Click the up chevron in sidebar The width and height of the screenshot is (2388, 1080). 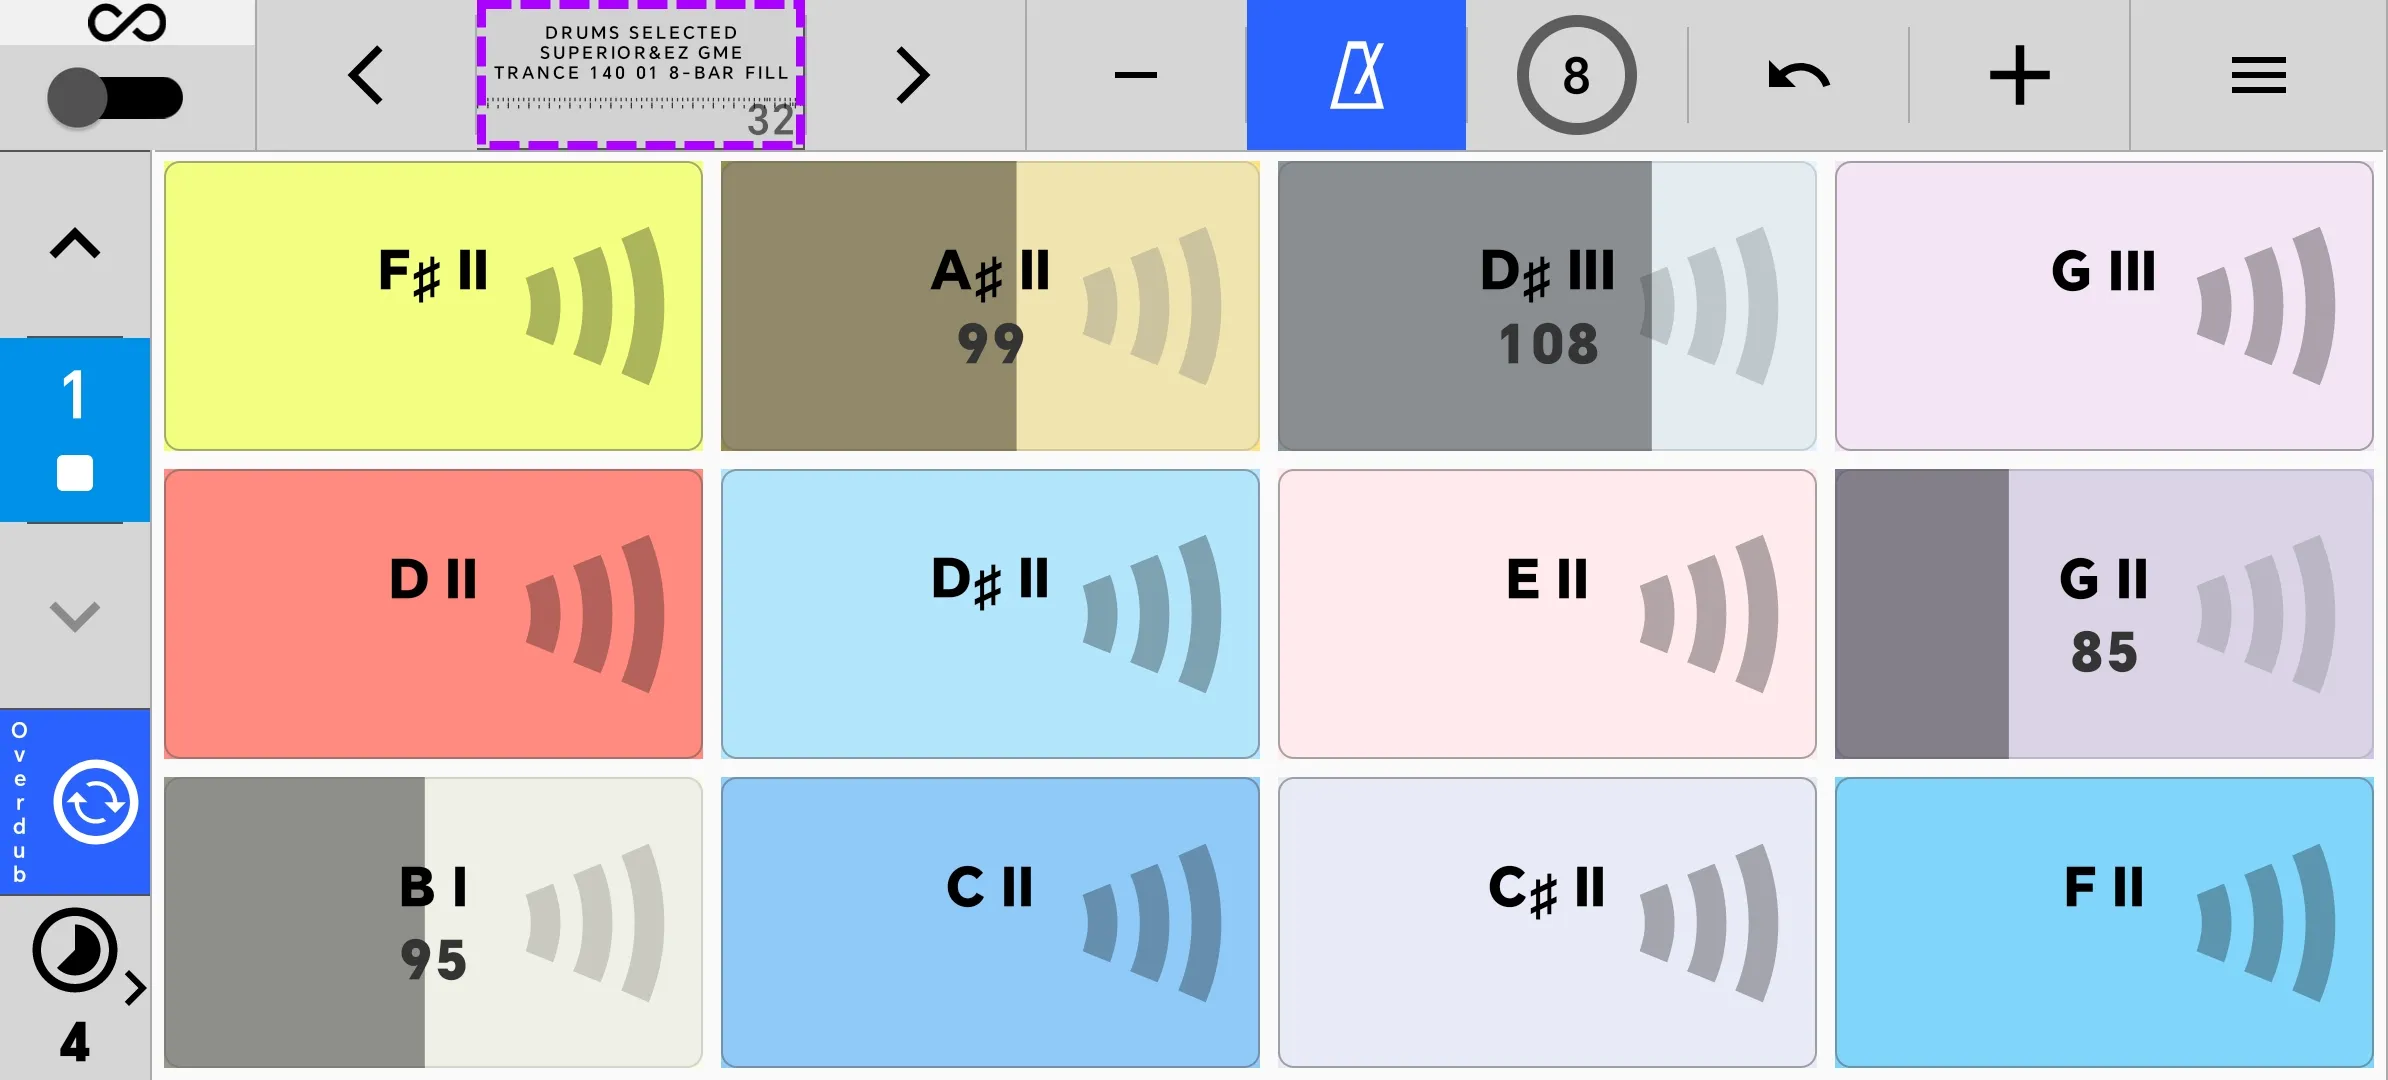75,243
